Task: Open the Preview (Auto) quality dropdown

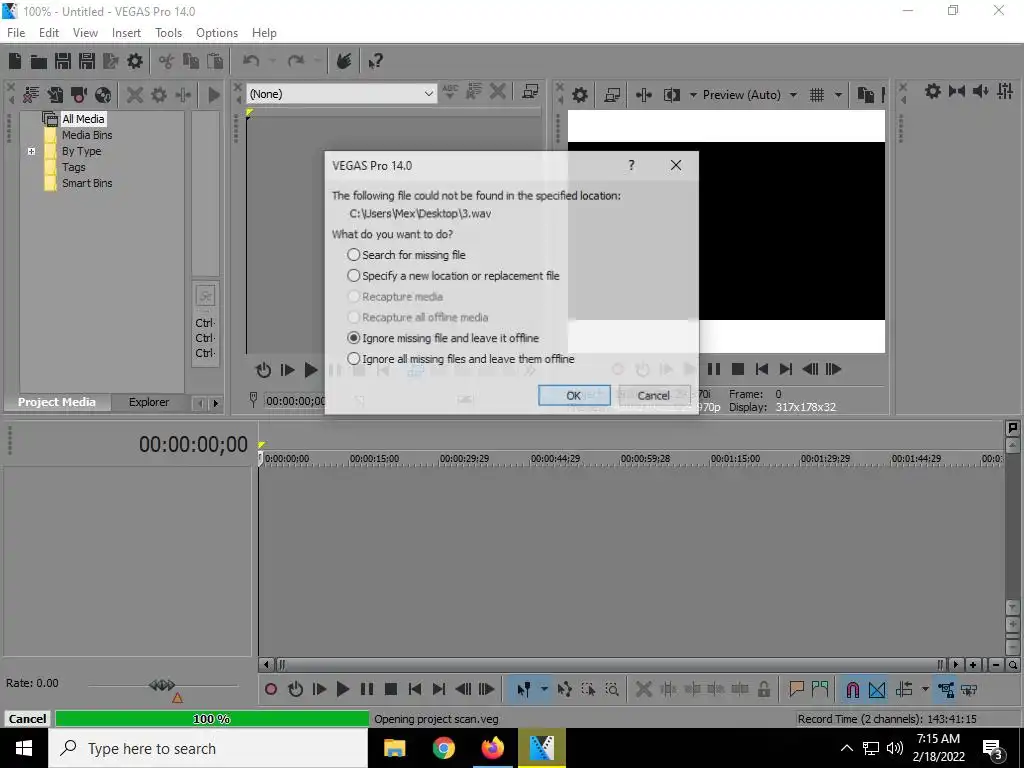Action: click(x=793, y=95)
